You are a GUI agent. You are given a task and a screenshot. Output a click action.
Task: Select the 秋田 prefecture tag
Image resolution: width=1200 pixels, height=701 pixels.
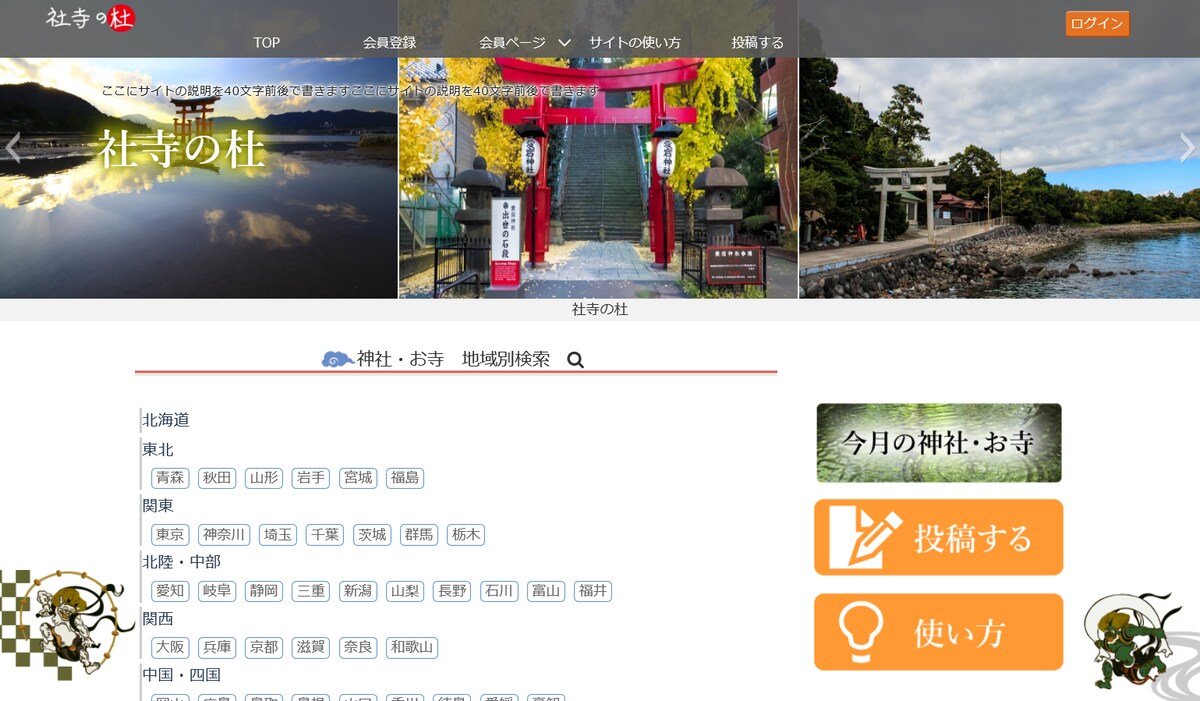[217, 478]
